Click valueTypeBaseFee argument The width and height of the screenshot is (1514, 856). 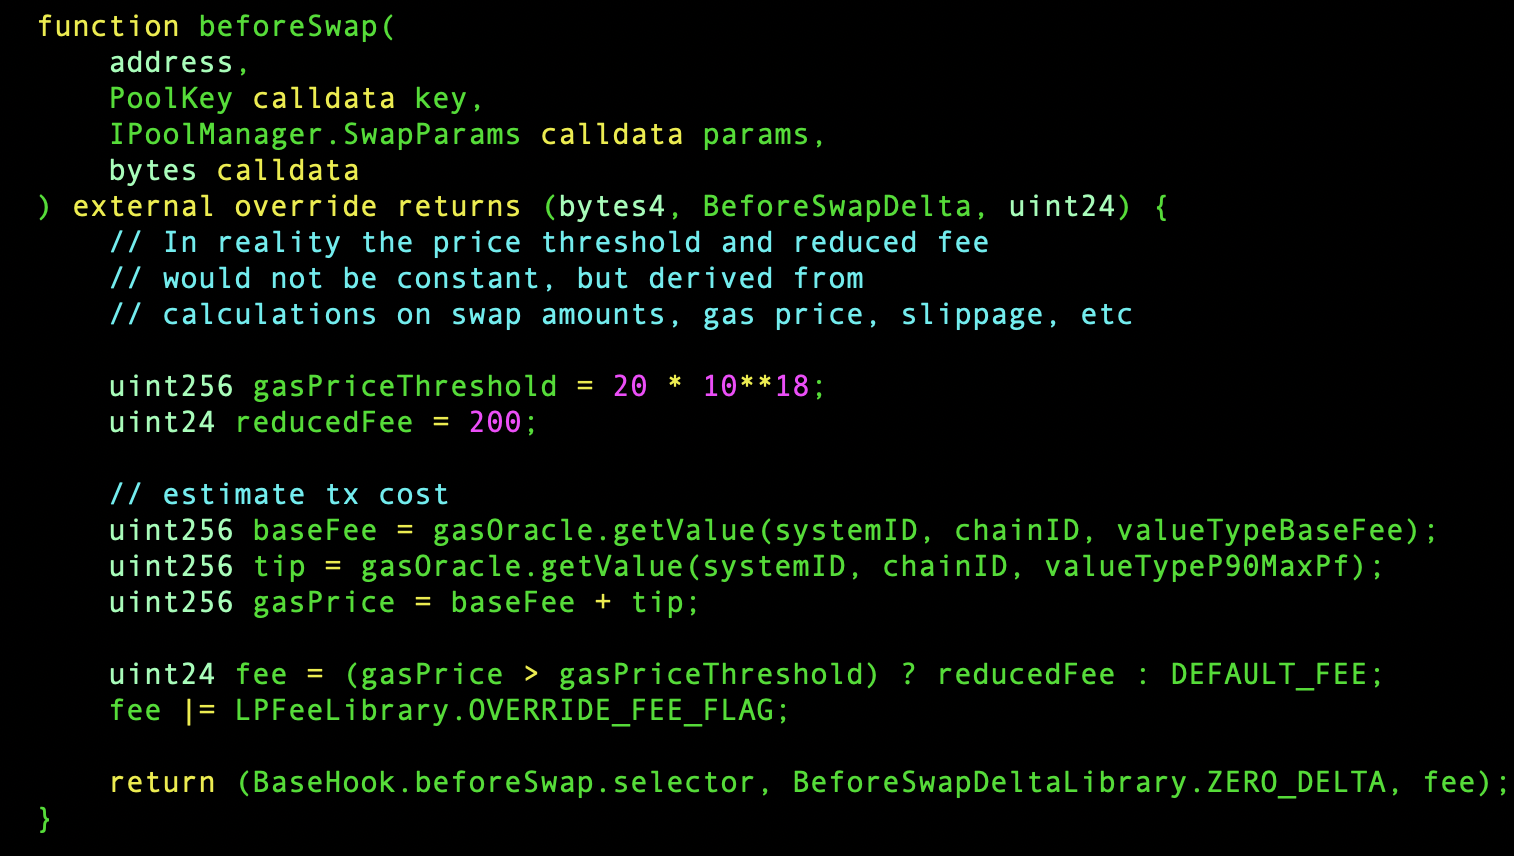1261,531
